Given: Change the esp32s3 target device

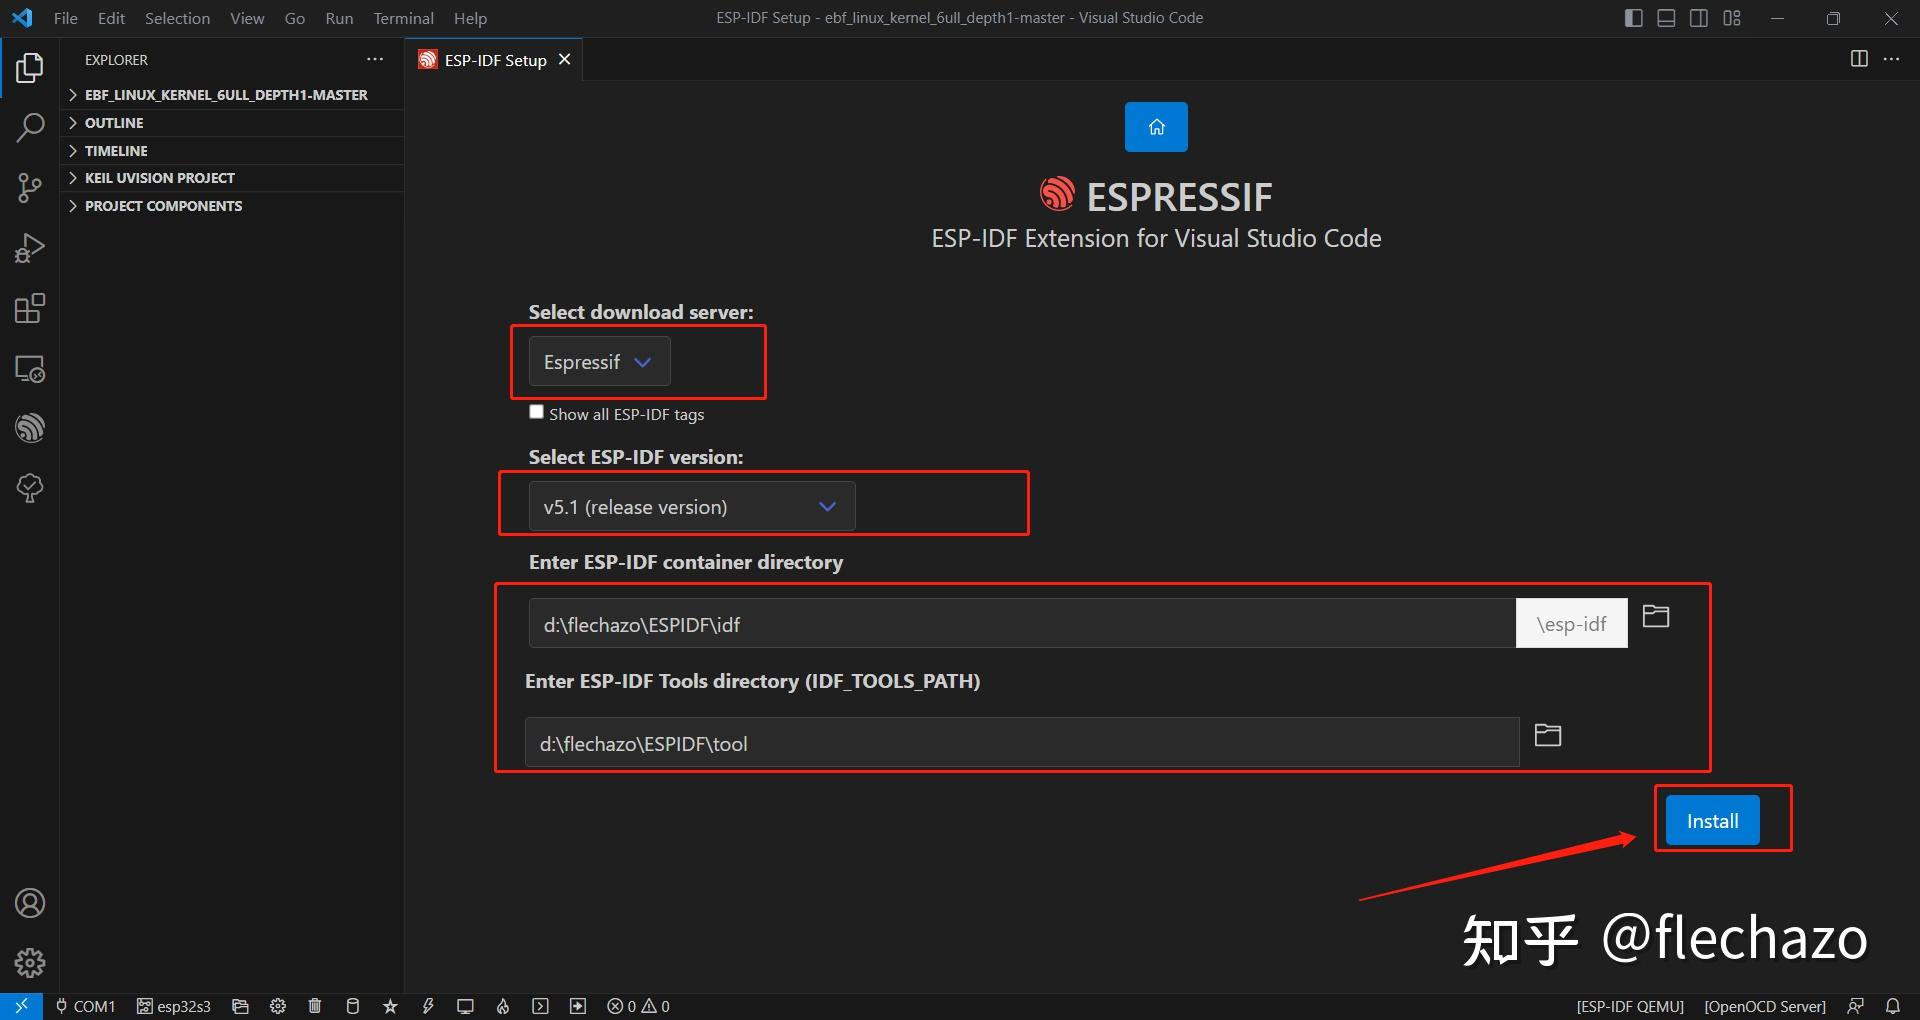Looking at the screenshot, I should coord(174,1006).
